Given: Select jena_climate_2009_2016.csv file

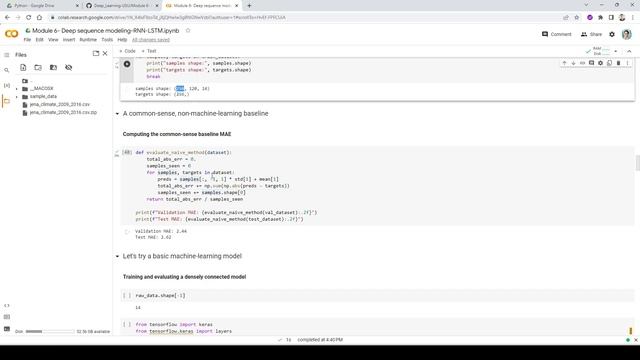Looking at the screenshot, I should [x=60, y=104].
